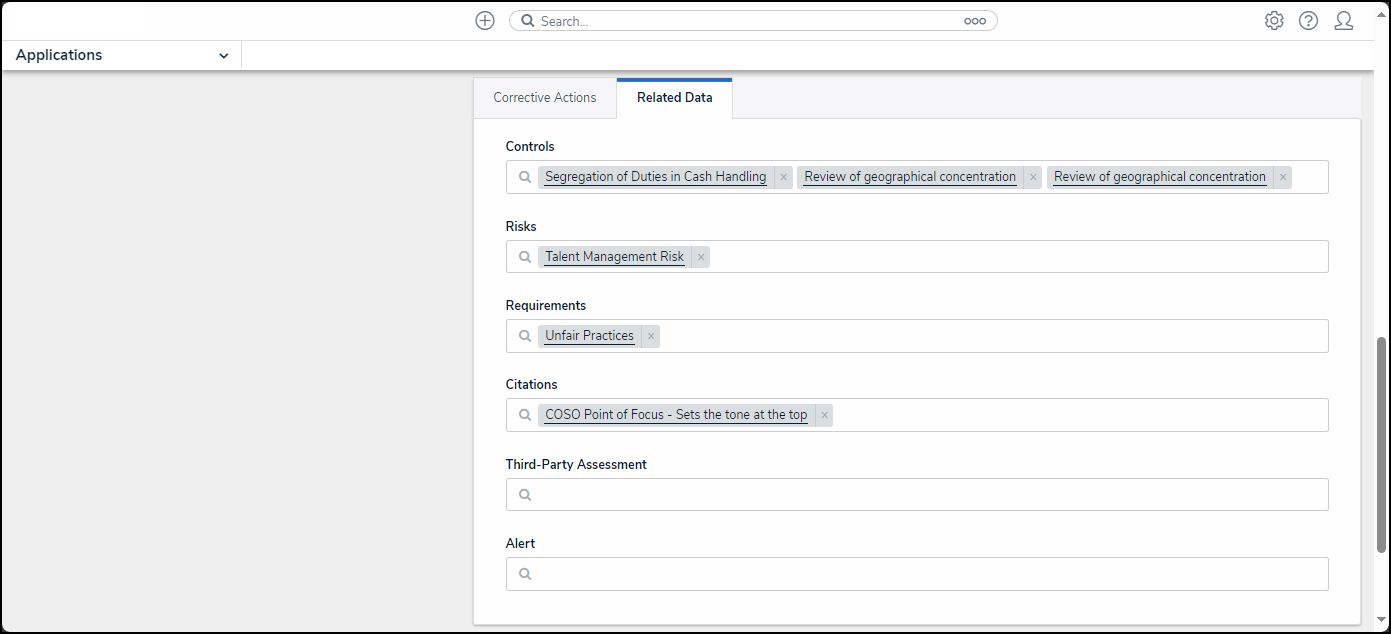
Task: Open the Talent Management Risk link
Action: (614, 257)
